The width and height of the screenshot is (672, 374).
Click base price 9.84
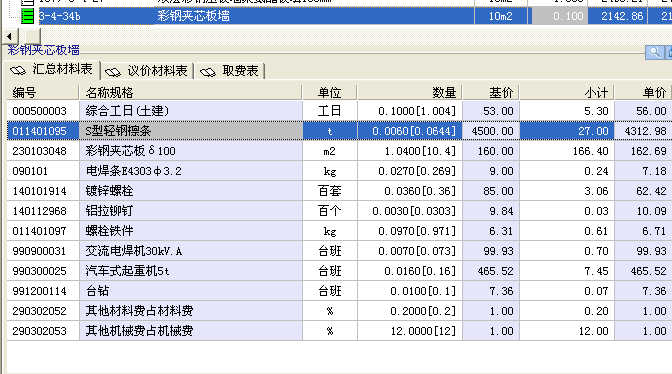point(491,211)
